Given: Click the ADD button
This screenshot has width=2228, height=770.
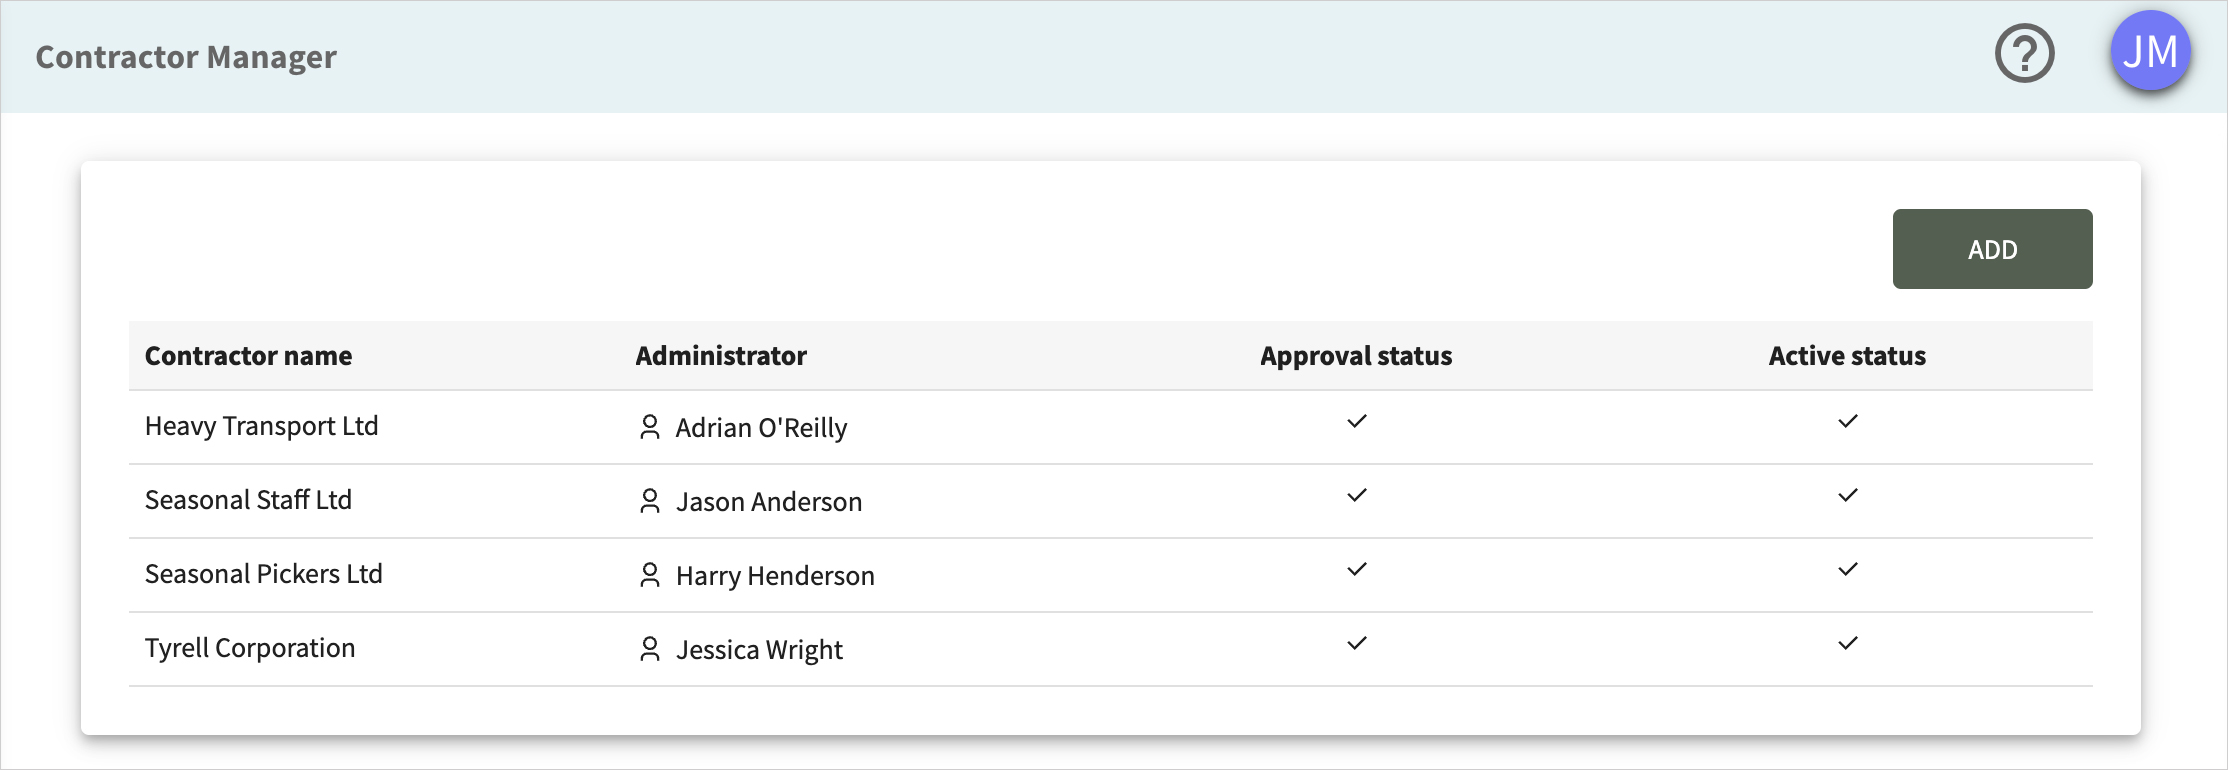Looking at the screenshot, I should [x=1992, y=249].
